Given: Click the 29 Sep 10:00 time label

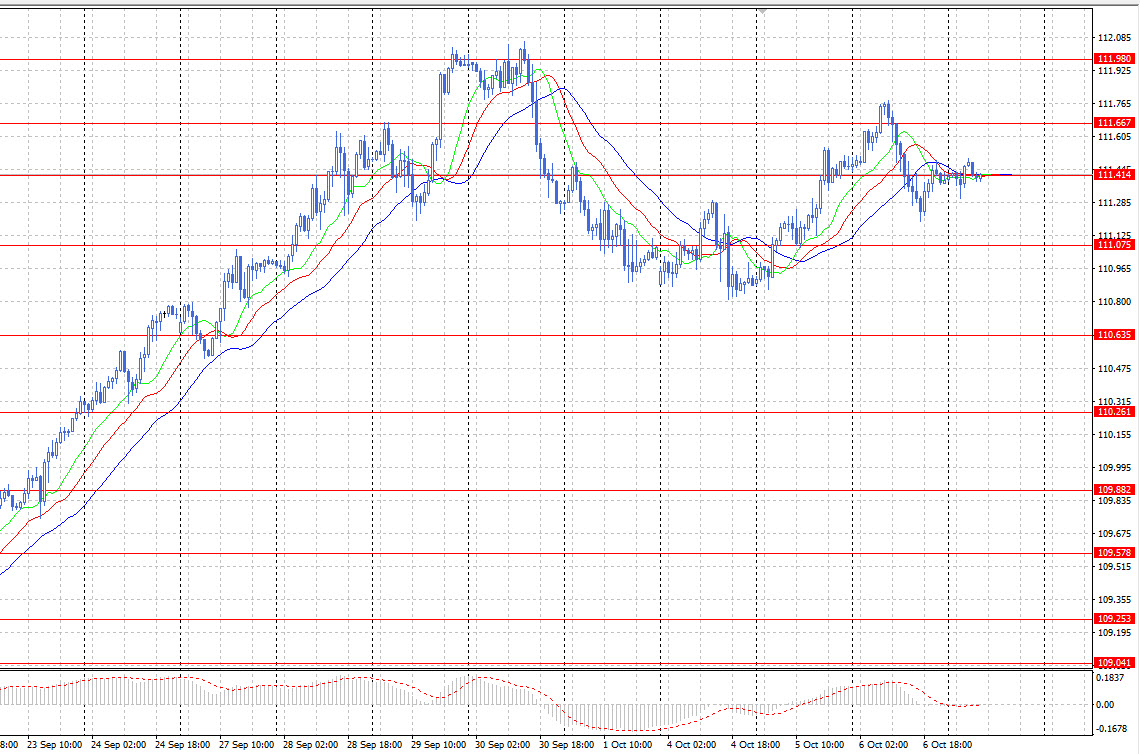Looking at the screenshot, I should pyautogui.click(x=438, y=745).
